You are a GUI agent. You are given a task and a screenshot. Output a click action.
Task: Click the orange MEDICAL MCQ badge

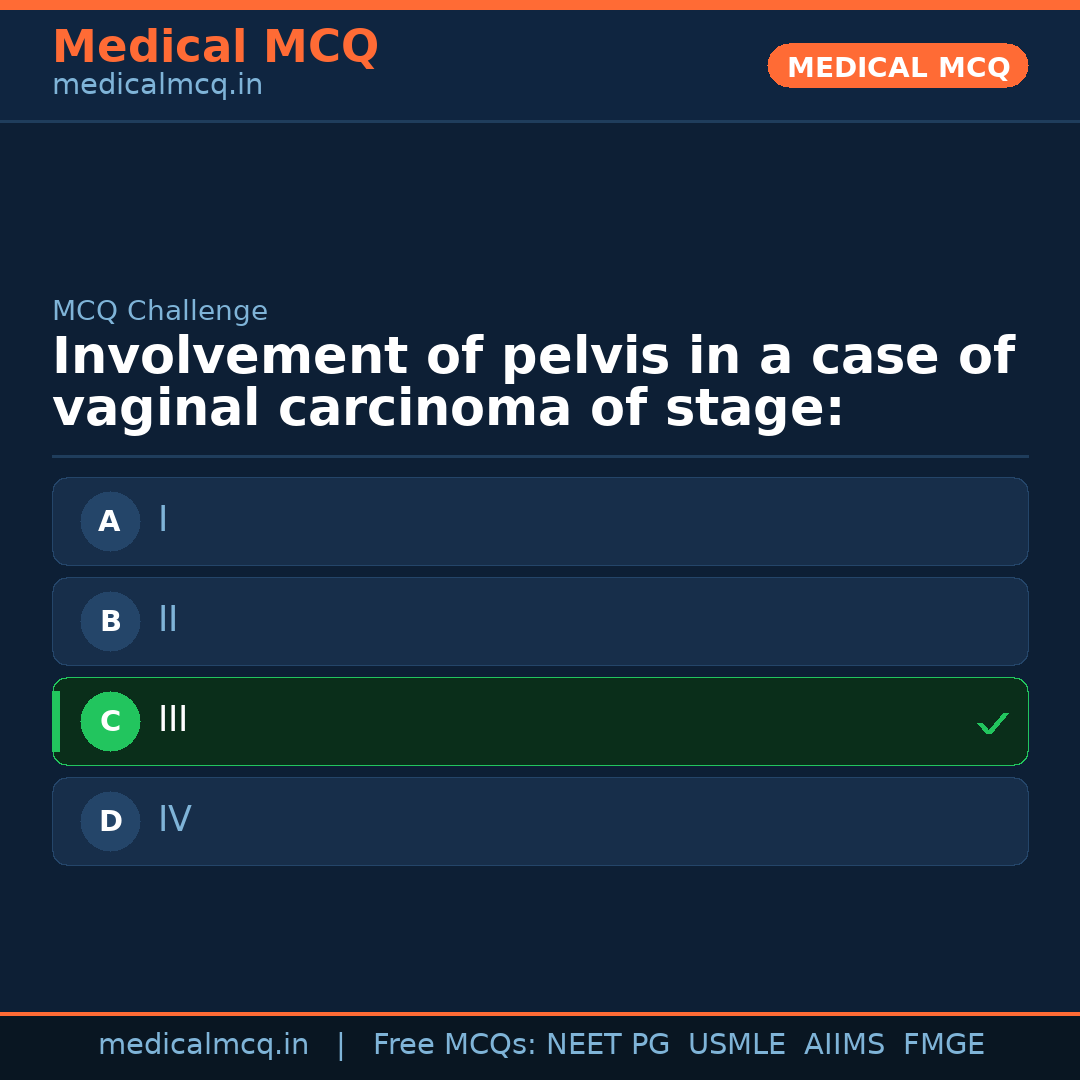pyautogui.click(x=897, y=66)
